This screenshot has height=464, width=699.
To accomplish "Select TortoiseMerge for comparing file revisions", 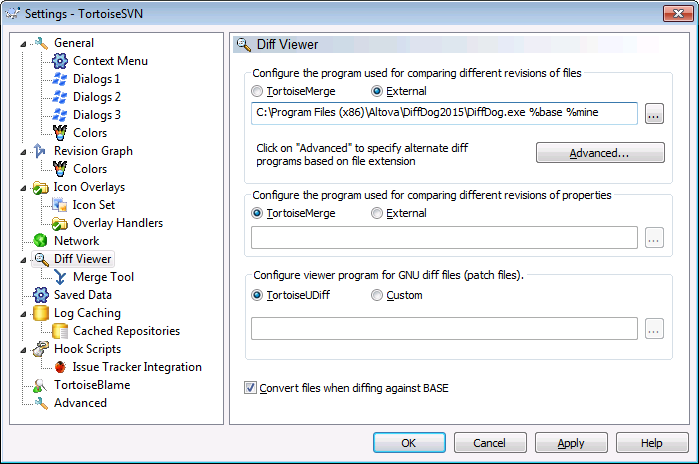I will (x=258, y=91).
